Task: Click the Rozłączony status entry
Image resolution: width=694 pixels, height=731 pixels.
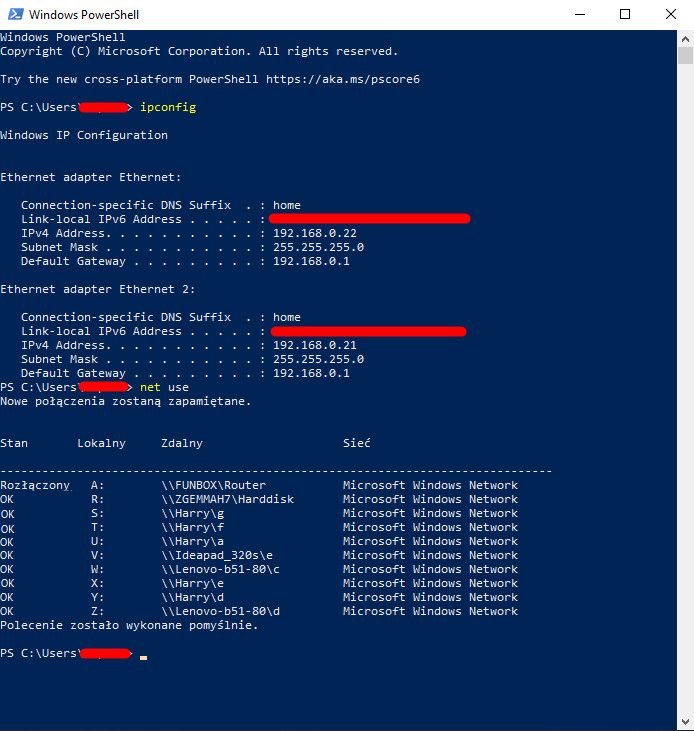Action: (35, 485)
